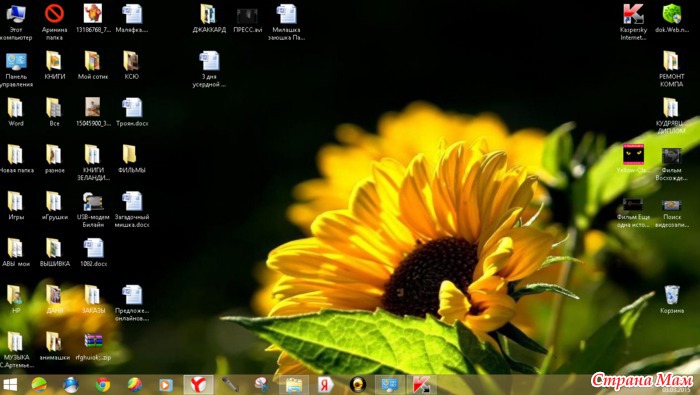This screenshot has height=395, width=700.
Task: Open the Панель управления shortcut
Action: (16, 69)
